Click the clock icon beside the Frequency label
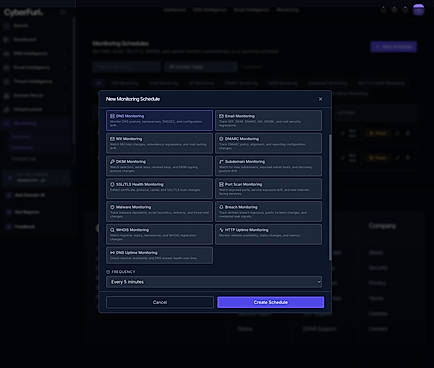The width and height of the screenshot is (434, 368). click(108, 272)
